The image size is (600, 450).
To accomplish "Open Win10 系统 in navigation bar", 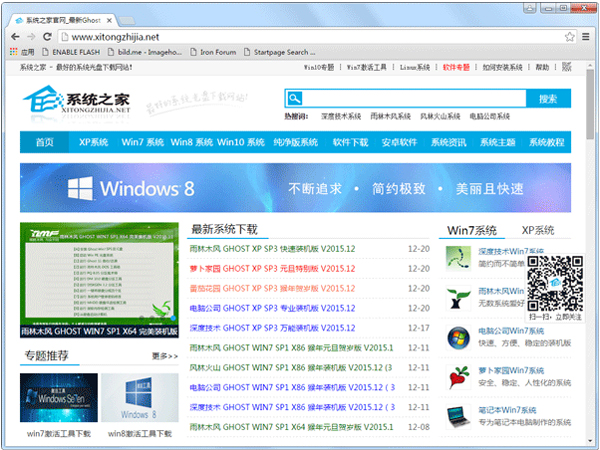I will point(241,142).
